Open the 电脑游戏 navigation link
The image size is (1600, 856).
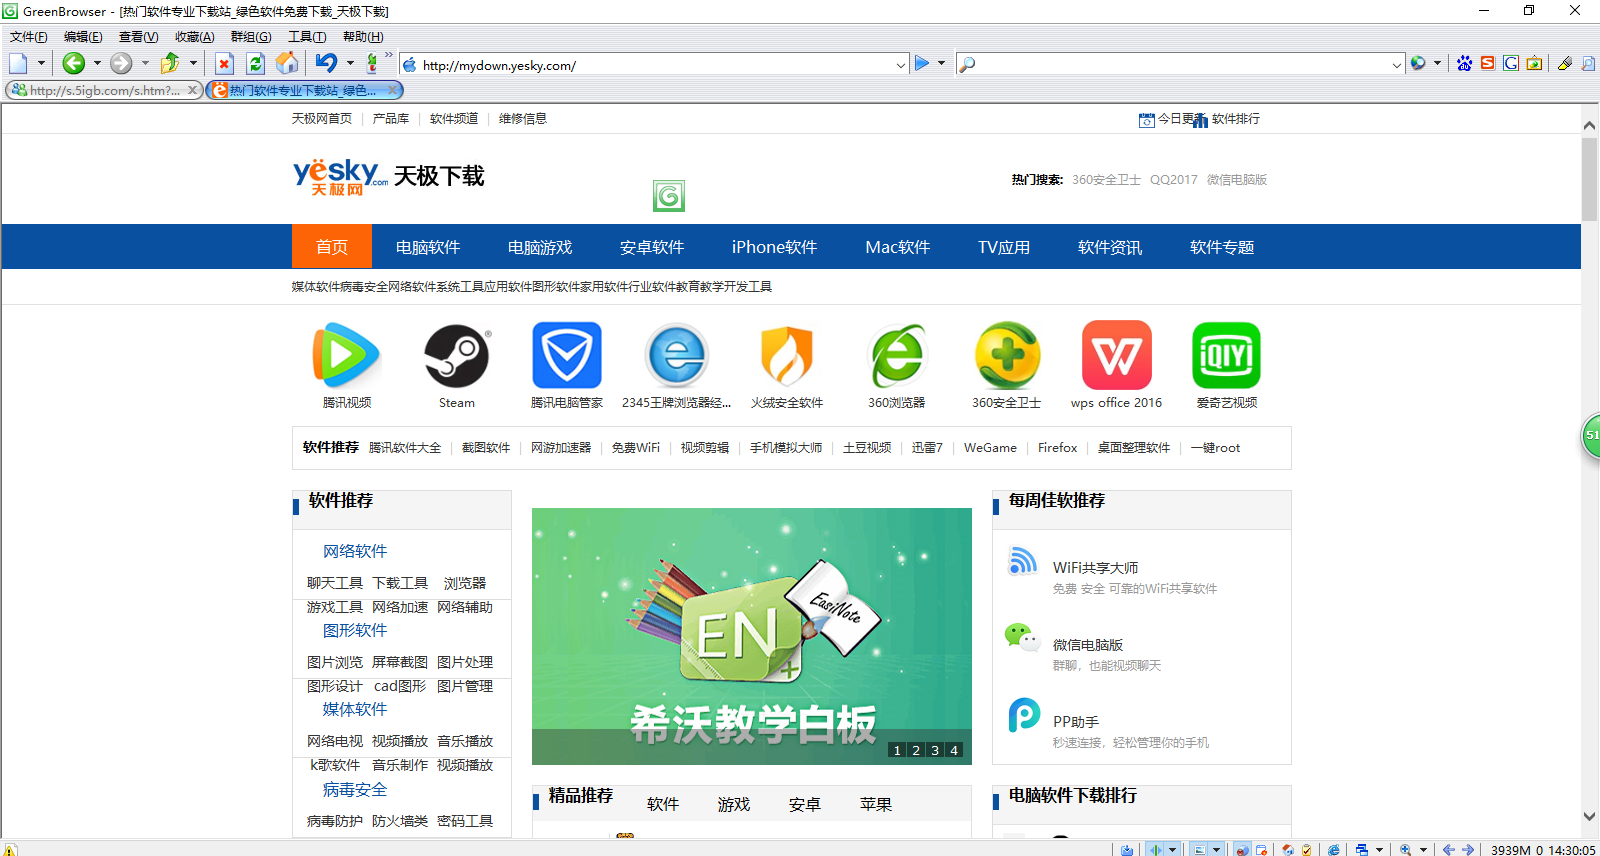(x=540, y=247)
